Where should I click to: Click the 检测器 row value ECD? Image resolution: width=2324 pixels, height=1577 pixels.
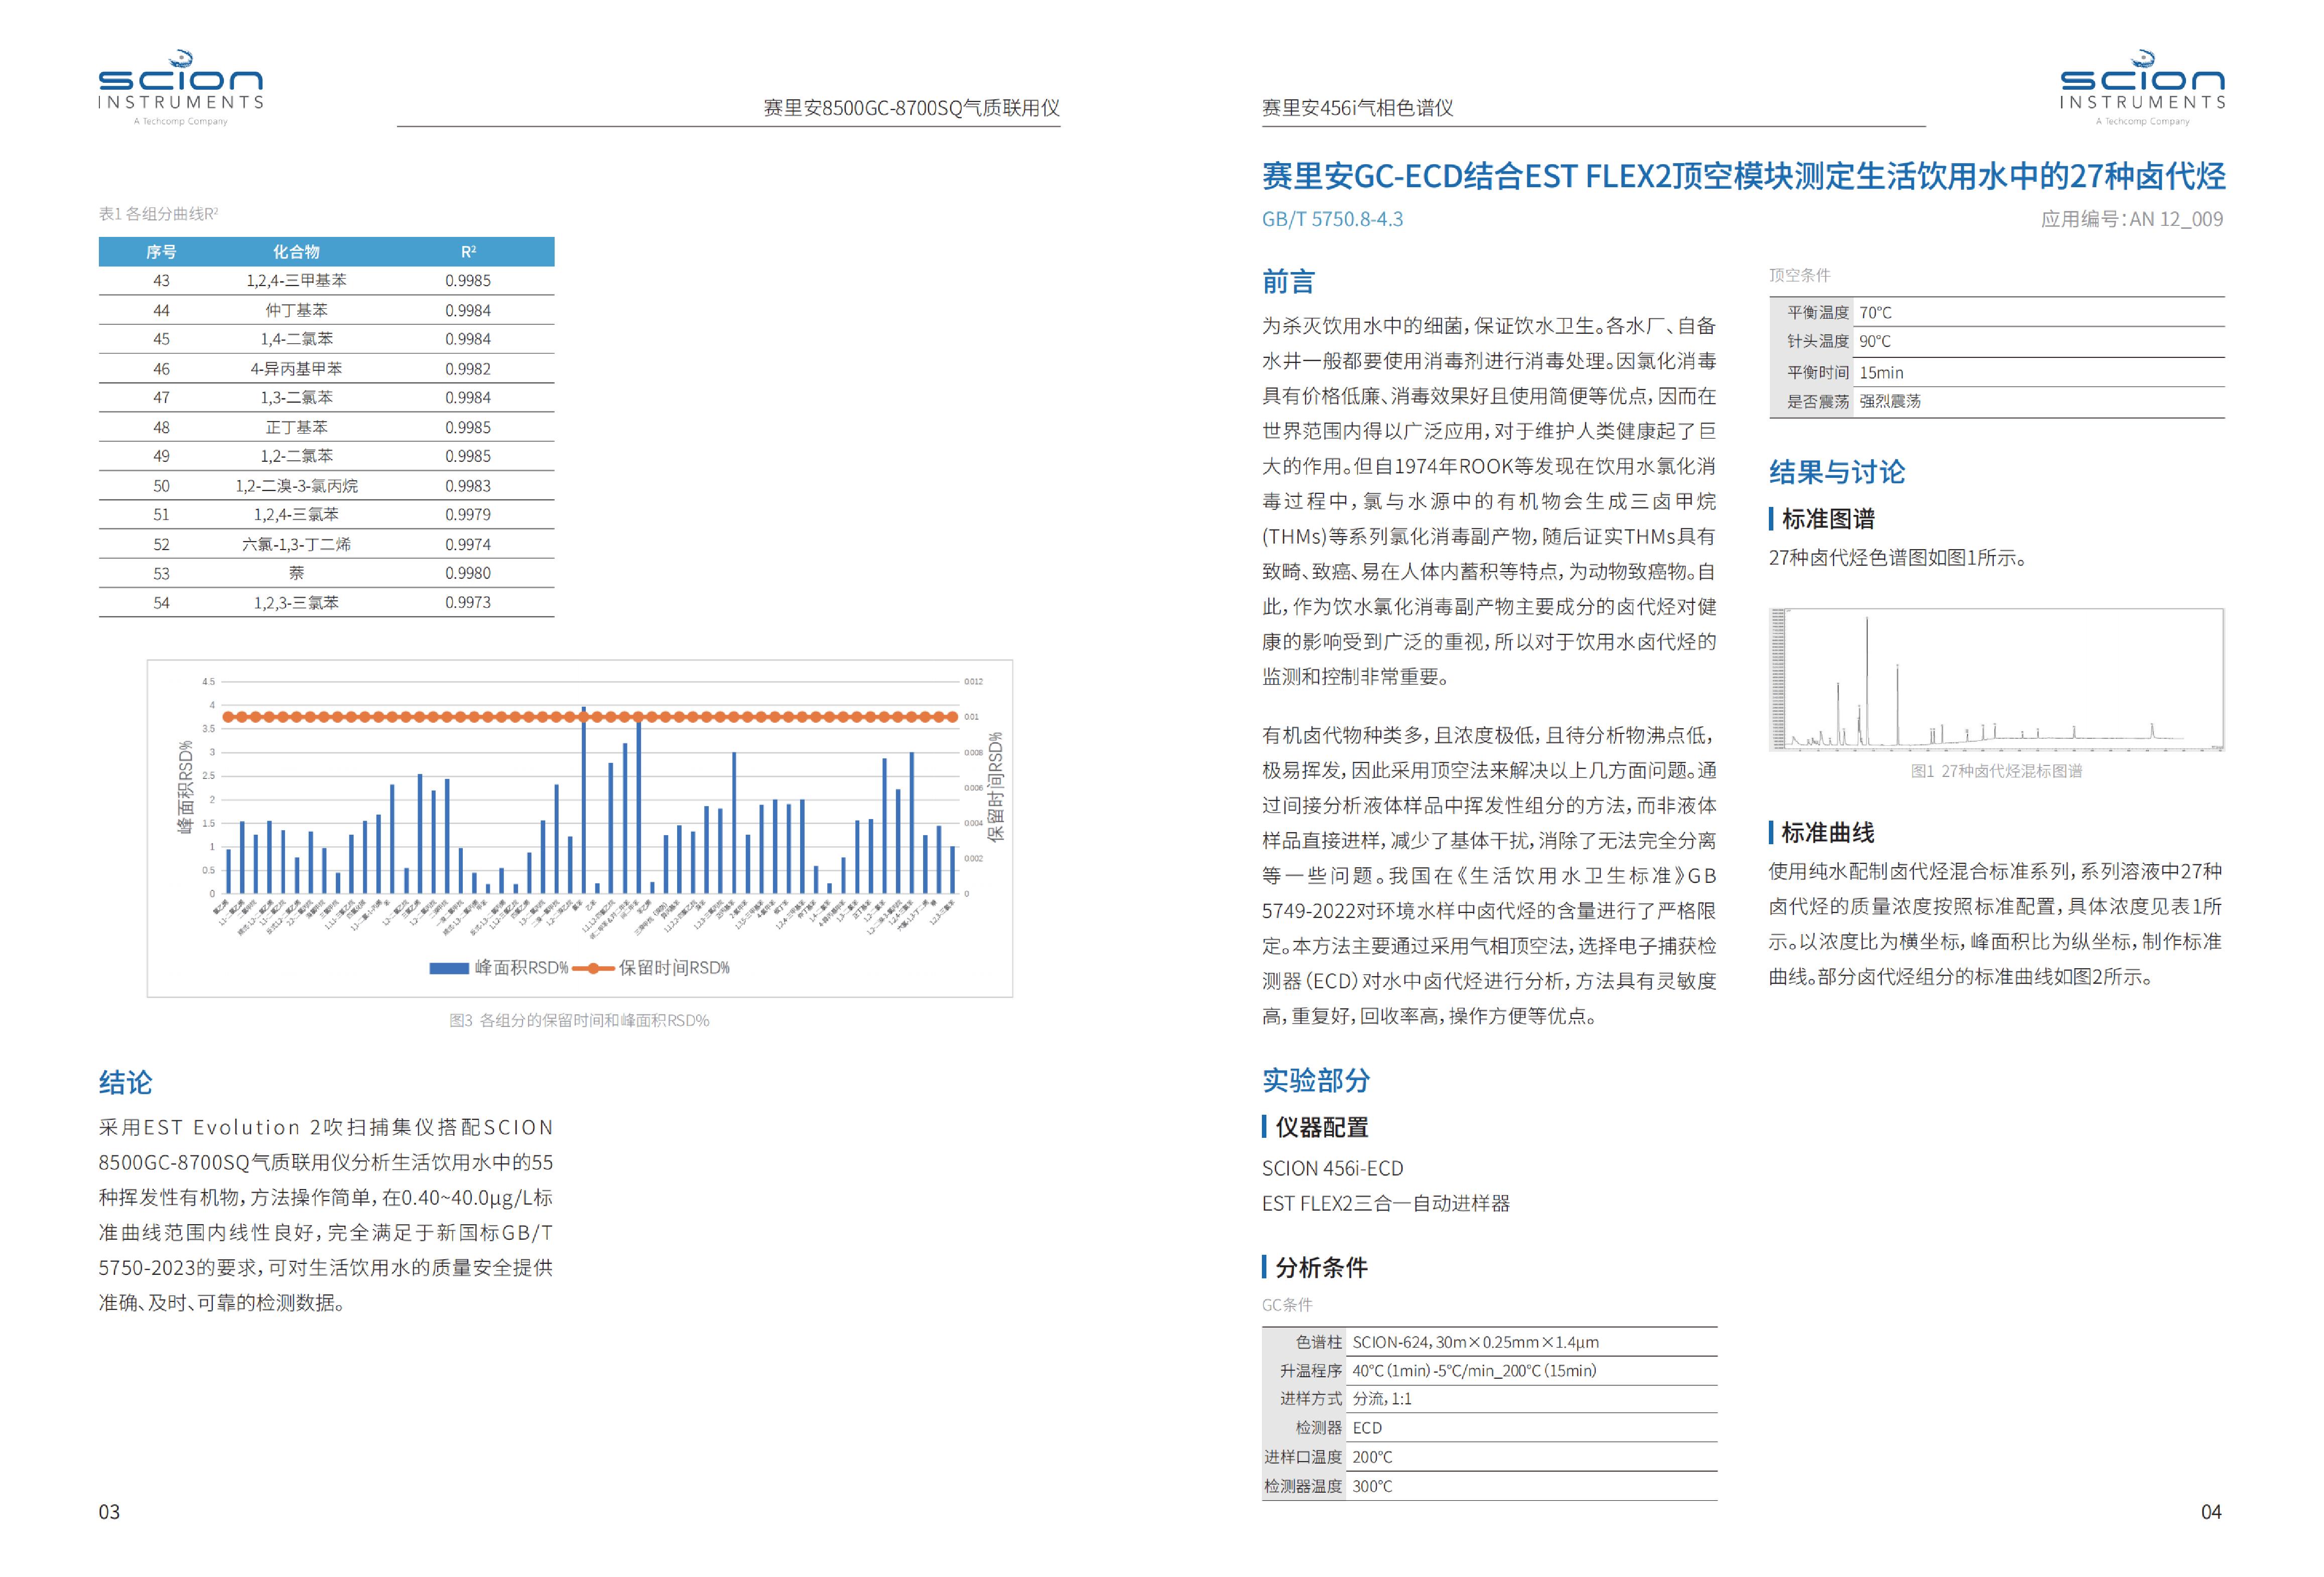1368,1429
